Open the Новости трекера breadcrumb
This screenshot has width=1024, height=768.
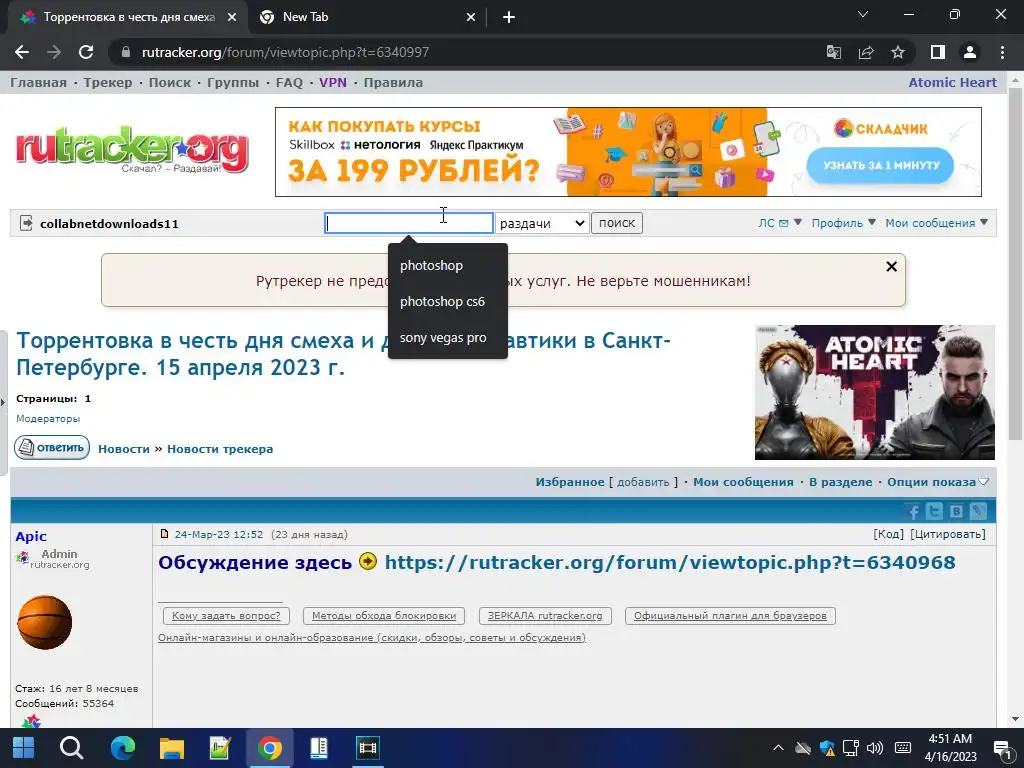coord(220,449)
